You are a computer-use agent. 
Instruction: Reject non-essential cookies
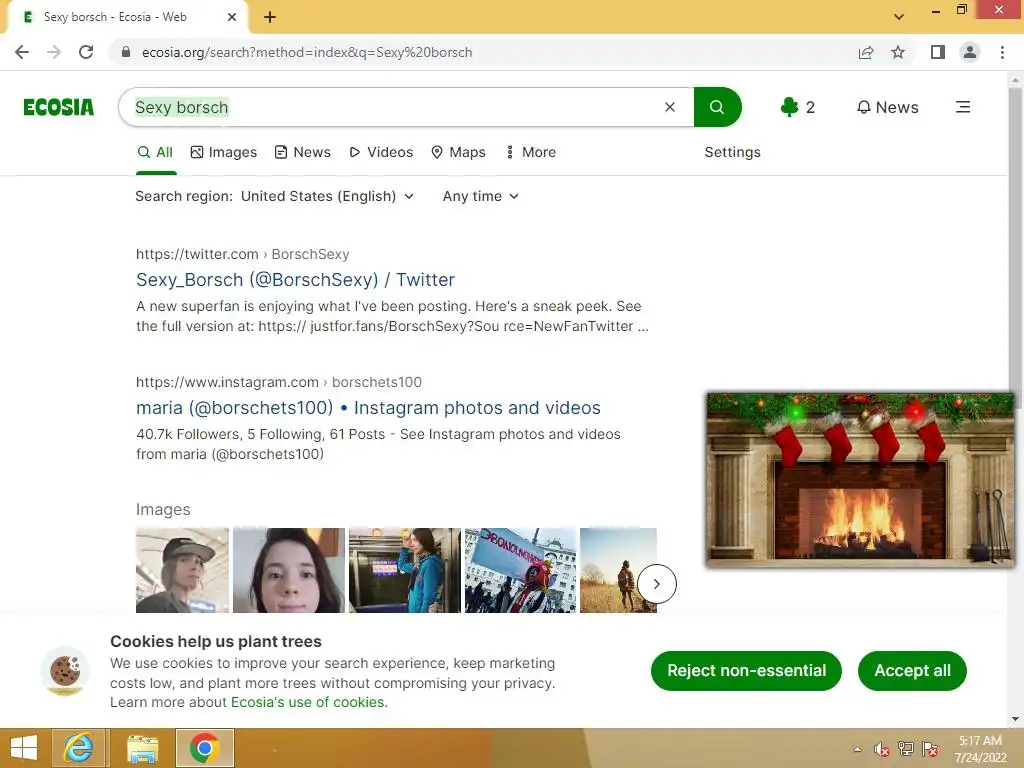point(746,671)
